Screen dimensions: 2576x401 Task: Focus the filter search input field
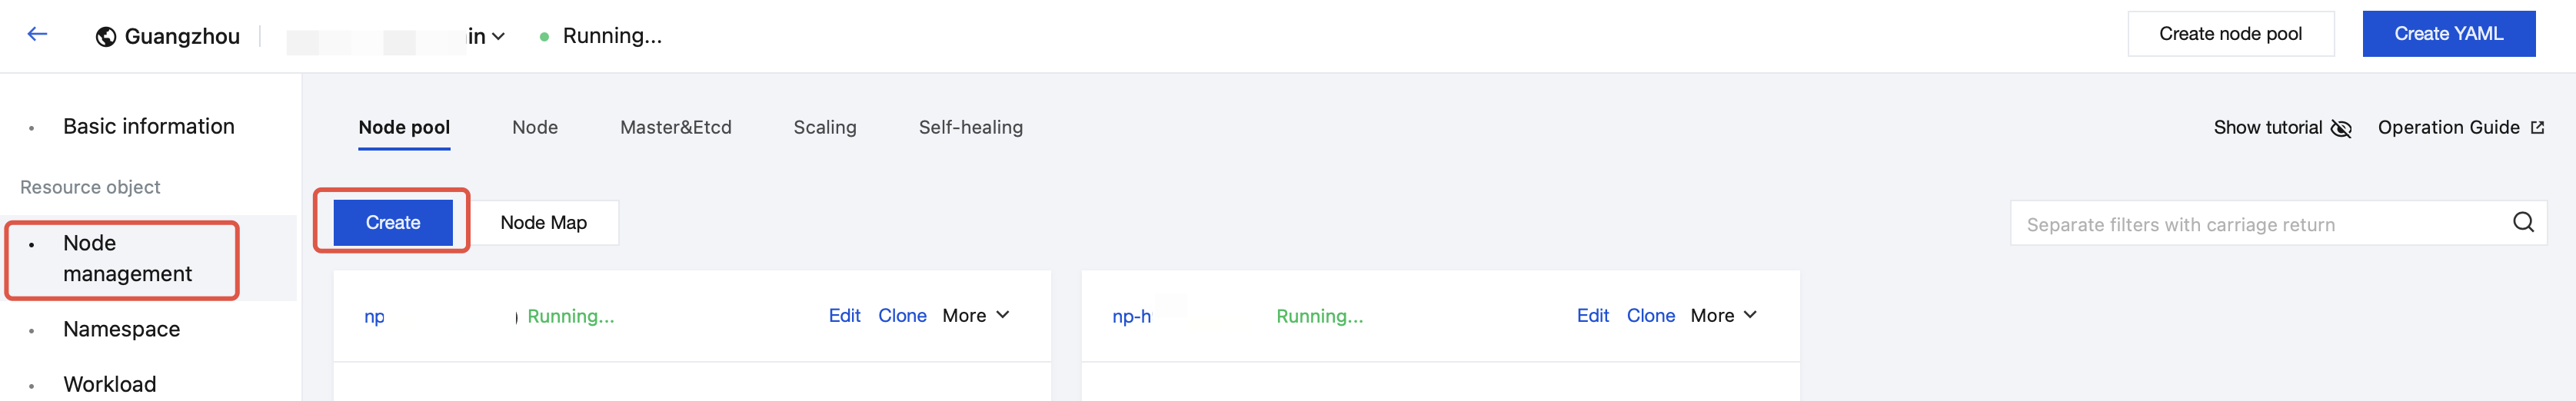tap(2260, 225)
